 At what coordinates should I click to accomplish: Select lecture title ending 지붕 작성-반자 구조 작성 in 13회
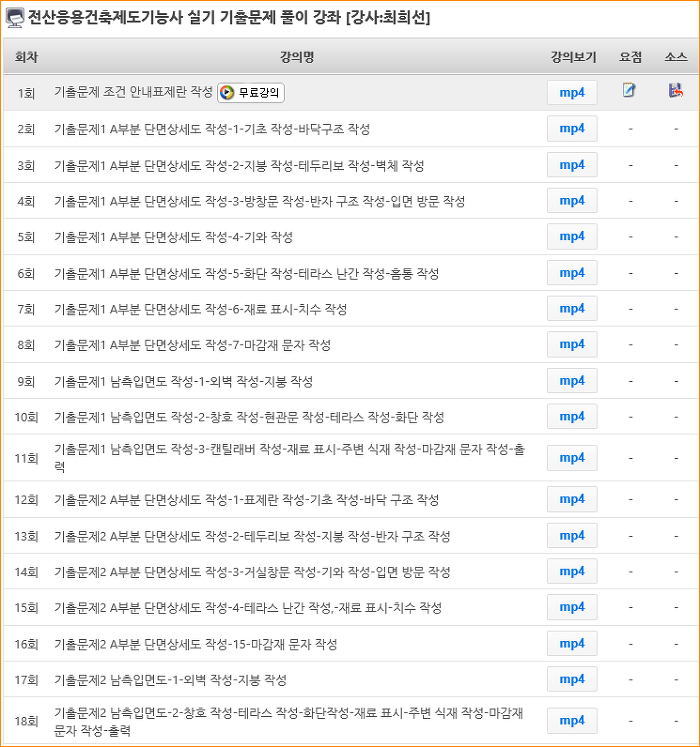(x=252, y=536)
